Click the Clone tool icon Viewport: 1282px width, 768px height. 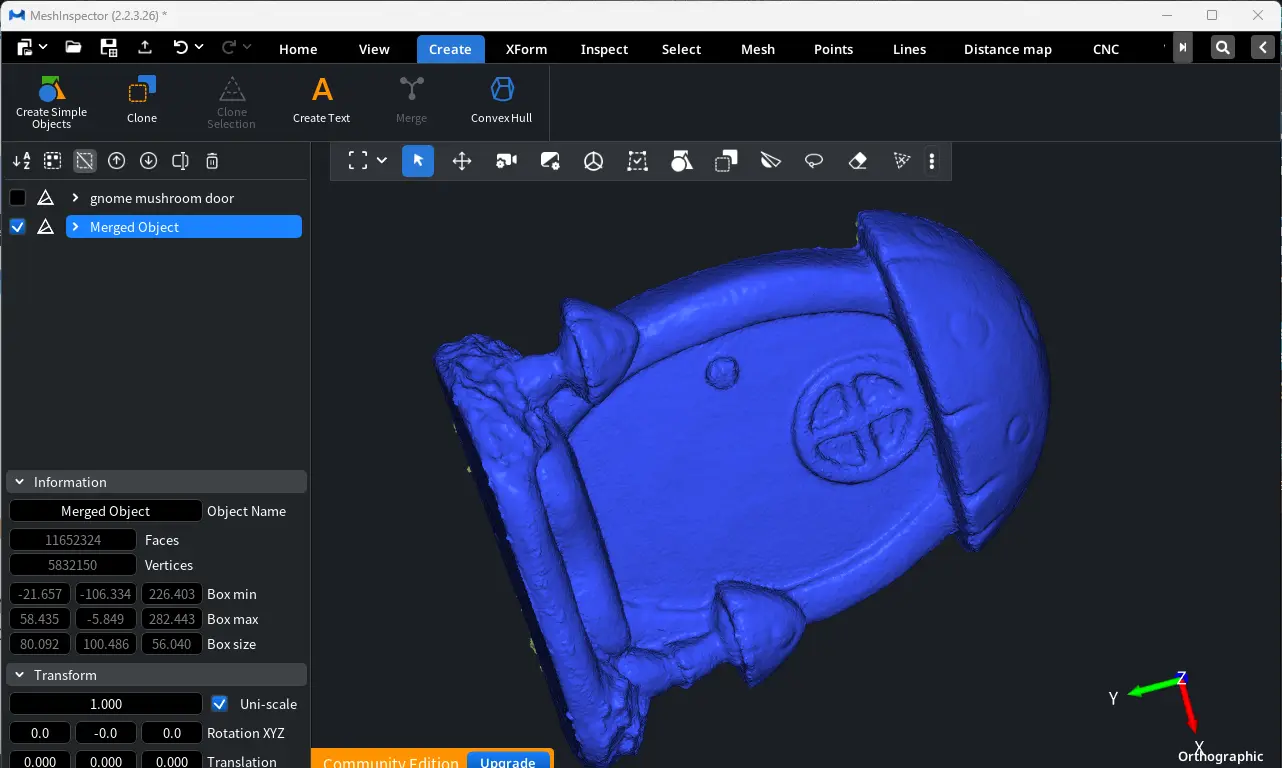(x=142, y=90)
